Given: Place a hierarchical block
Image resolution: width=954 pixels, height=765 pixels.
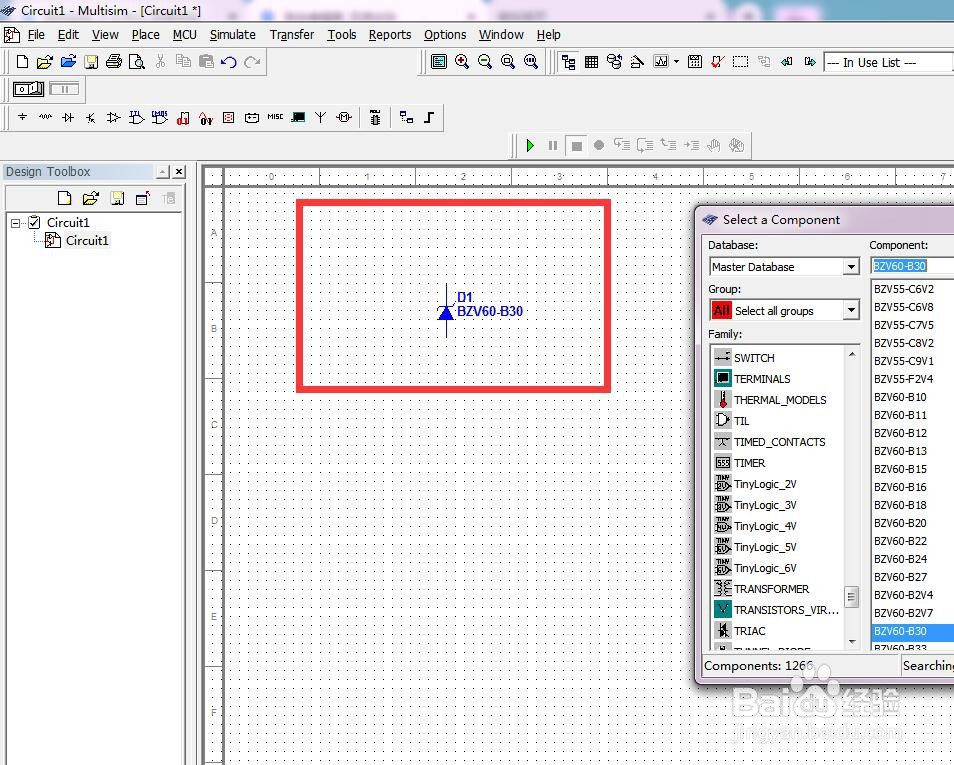Looking at the screenshot, I should [406, 117].
